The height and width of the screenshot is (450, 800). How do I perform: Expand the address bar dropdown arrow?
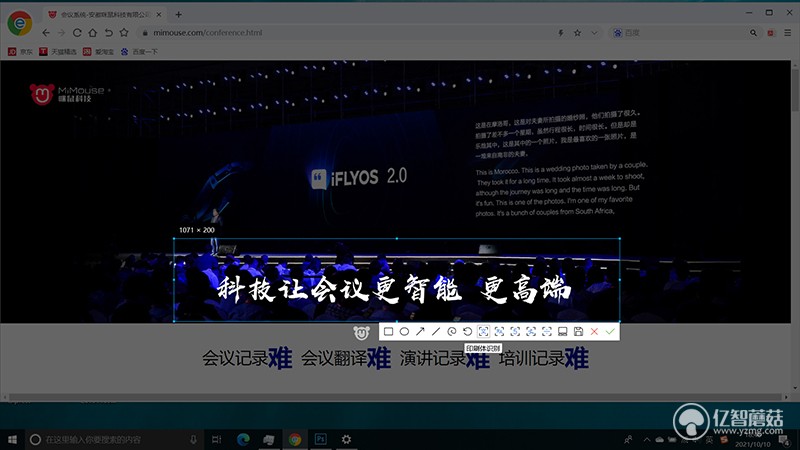click(x=594, y=33)
